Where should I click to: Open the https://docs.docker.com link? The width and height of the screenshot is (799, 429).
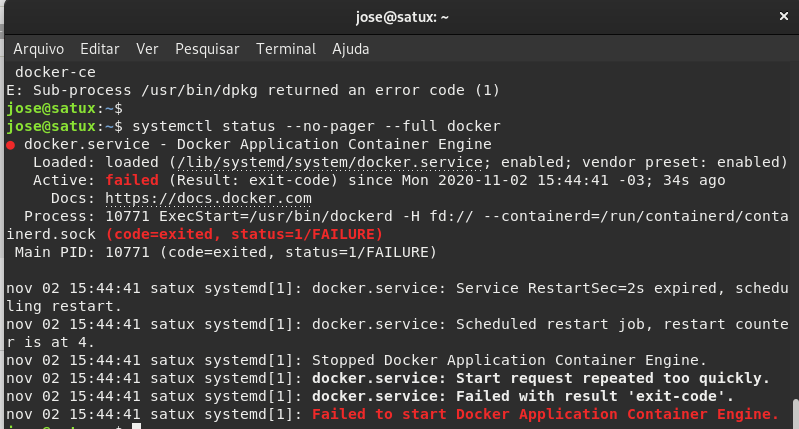point(208,198)
